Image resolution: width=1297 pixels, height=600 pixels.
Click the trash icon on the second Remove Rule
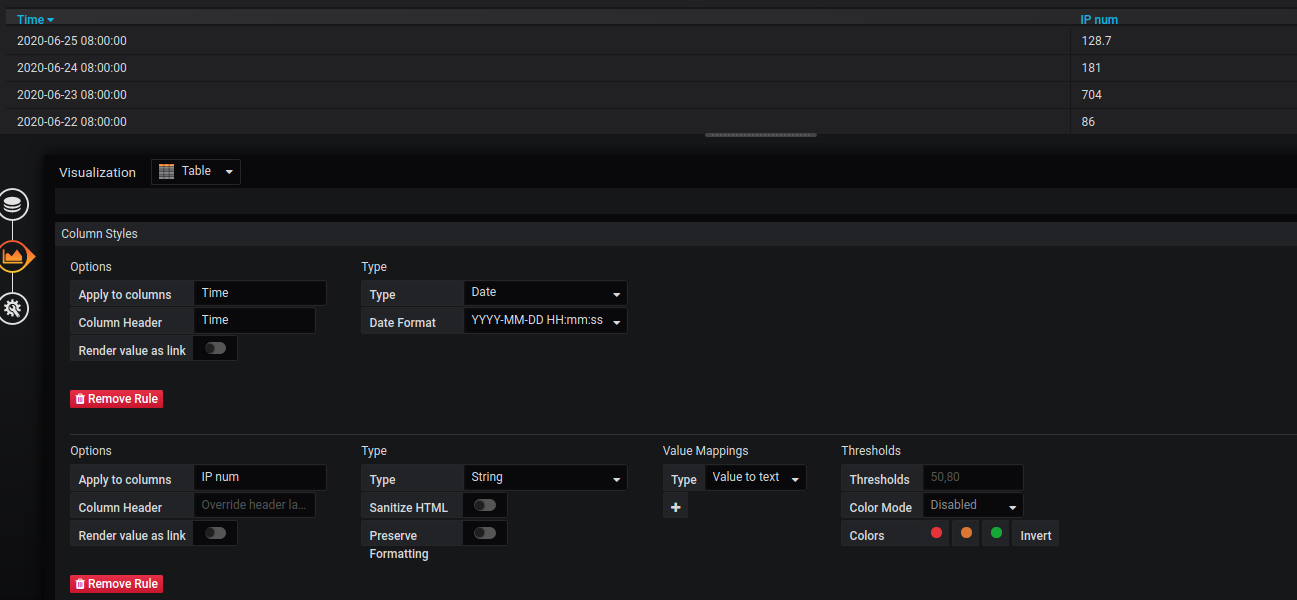pyautogui.click(x=80, y=583)
